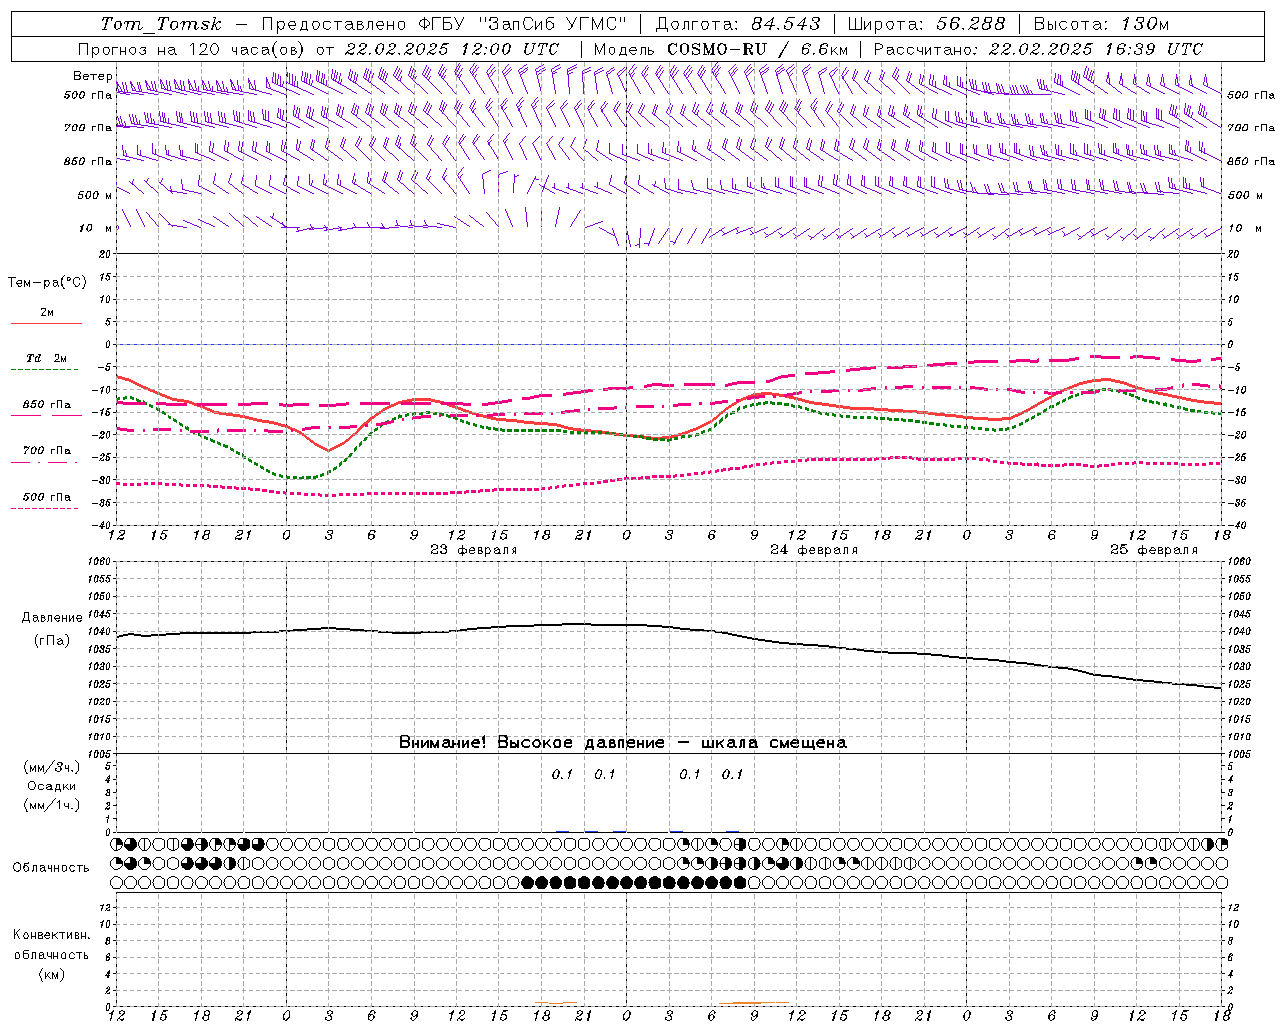Click the start time 22.02.2025 12:00 UTC
This screenshot has width=1280, height=1024.
coord(452,49)
